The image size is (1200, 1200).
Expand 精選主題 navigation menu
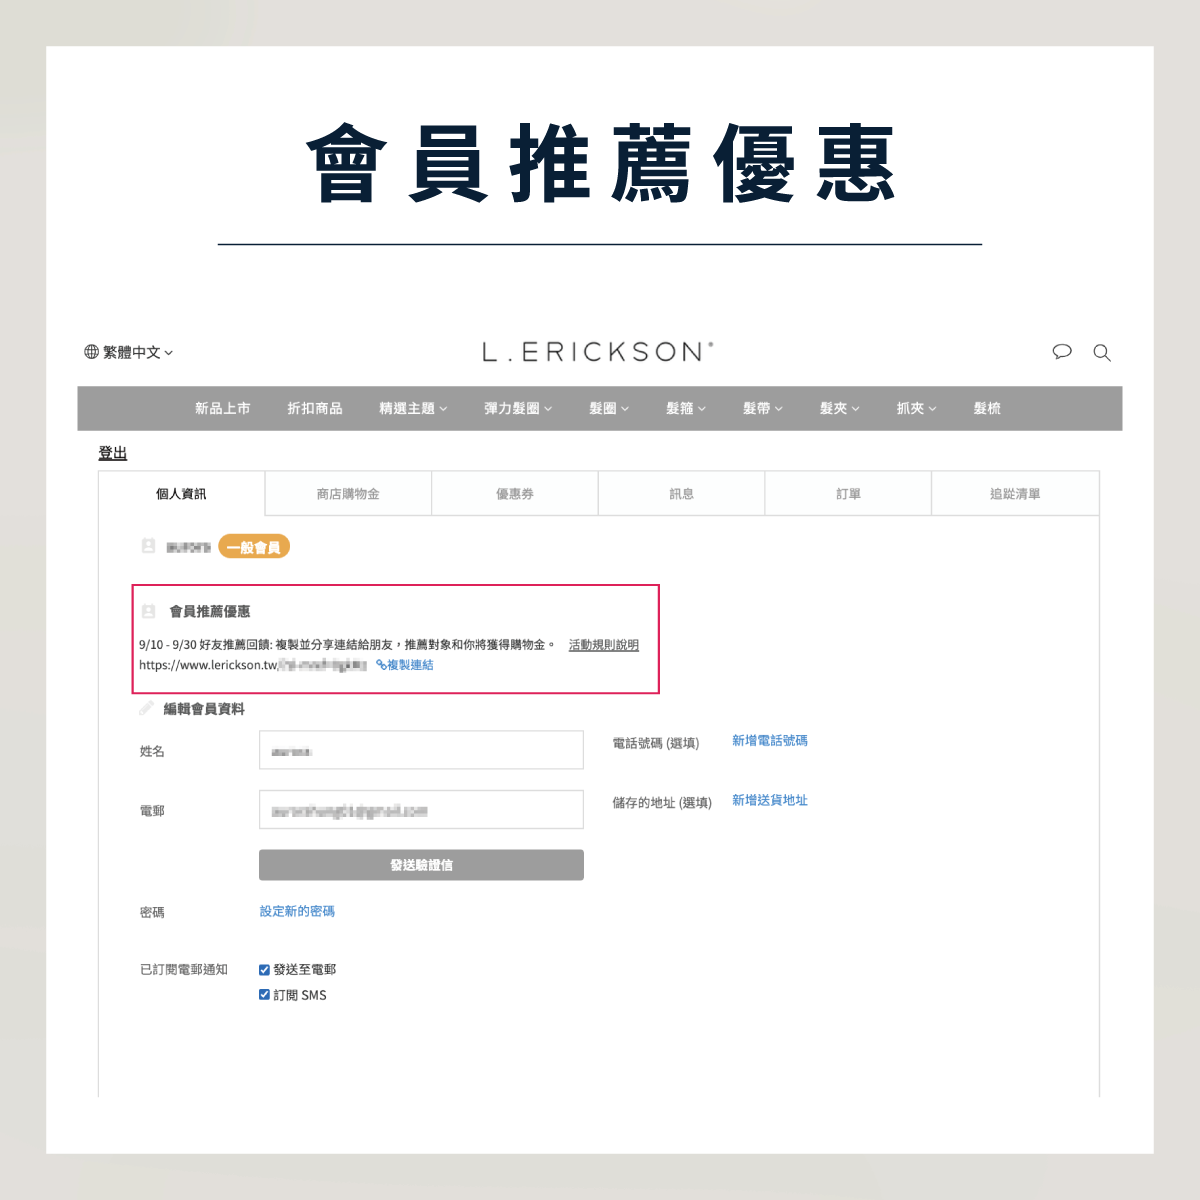tap(413, 408)
